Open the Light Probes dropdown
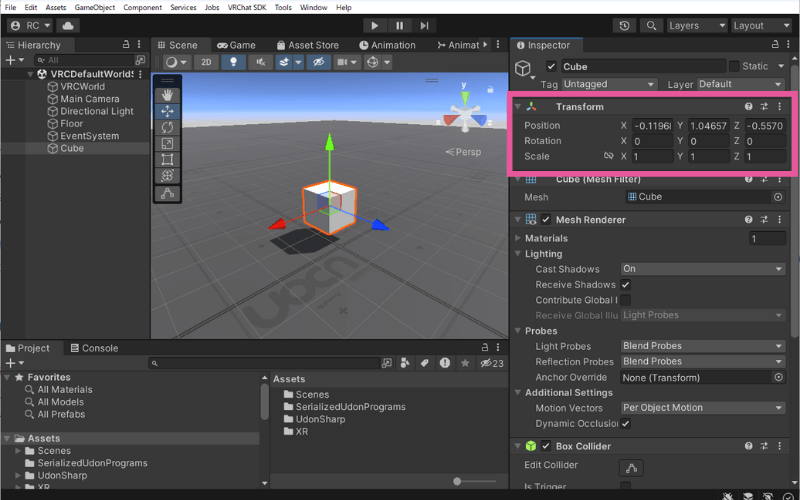 tap(703, 346)
